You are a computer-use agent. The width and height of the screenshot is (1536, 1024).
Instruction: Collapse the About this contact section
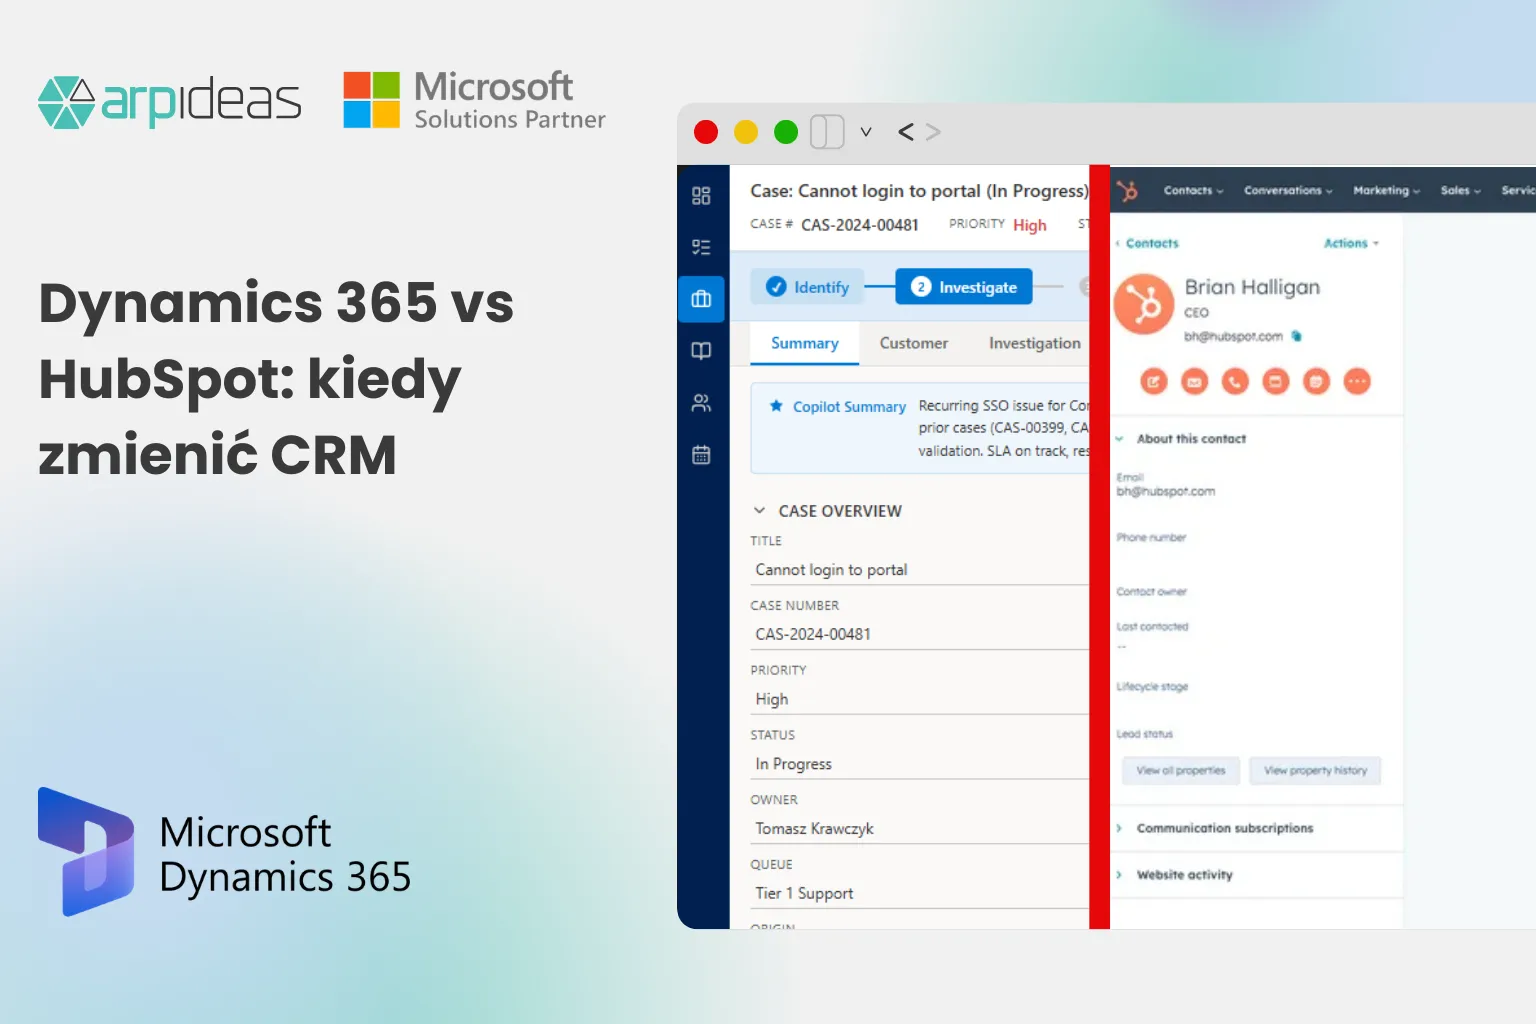click(x=1119, y=438)
